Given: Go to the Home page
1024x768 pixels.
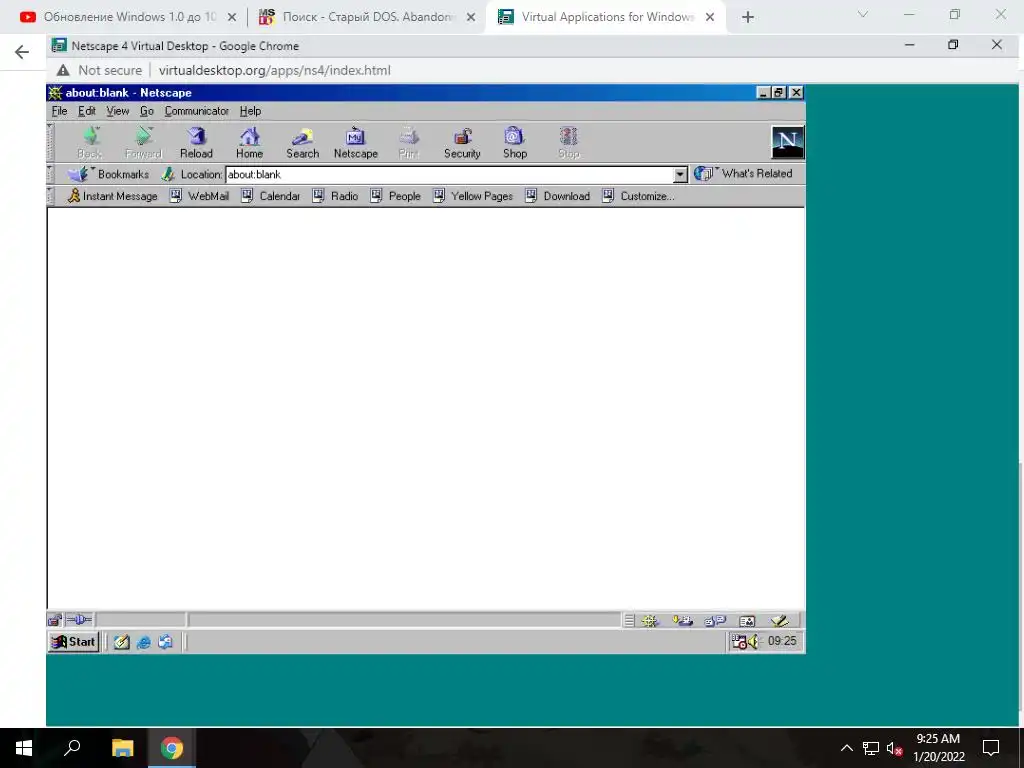Looking at the screenshot, I should coord(249,142).
